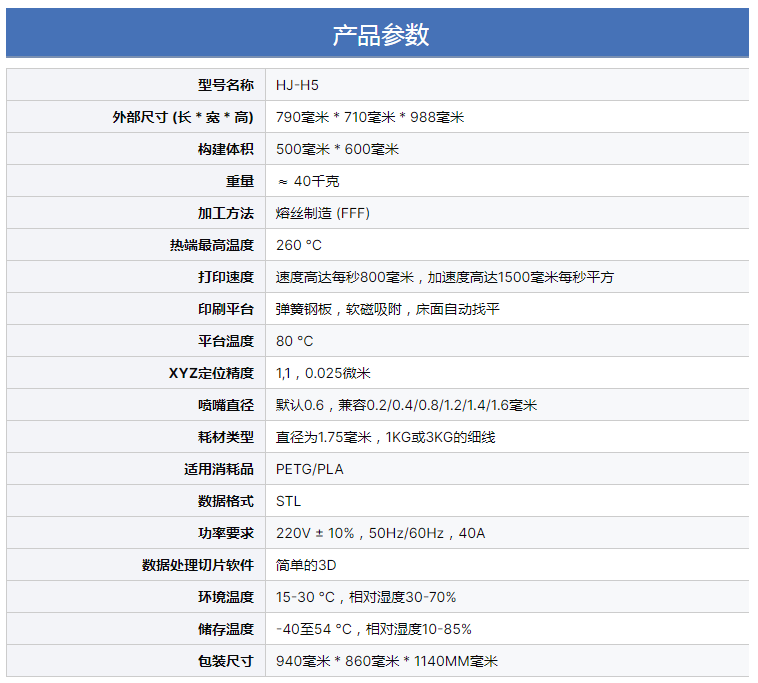This screenshot has height=683, width=758.
Task: Select the ambient temperature value 15-30 °C
Action: click(x=366, y=597)
